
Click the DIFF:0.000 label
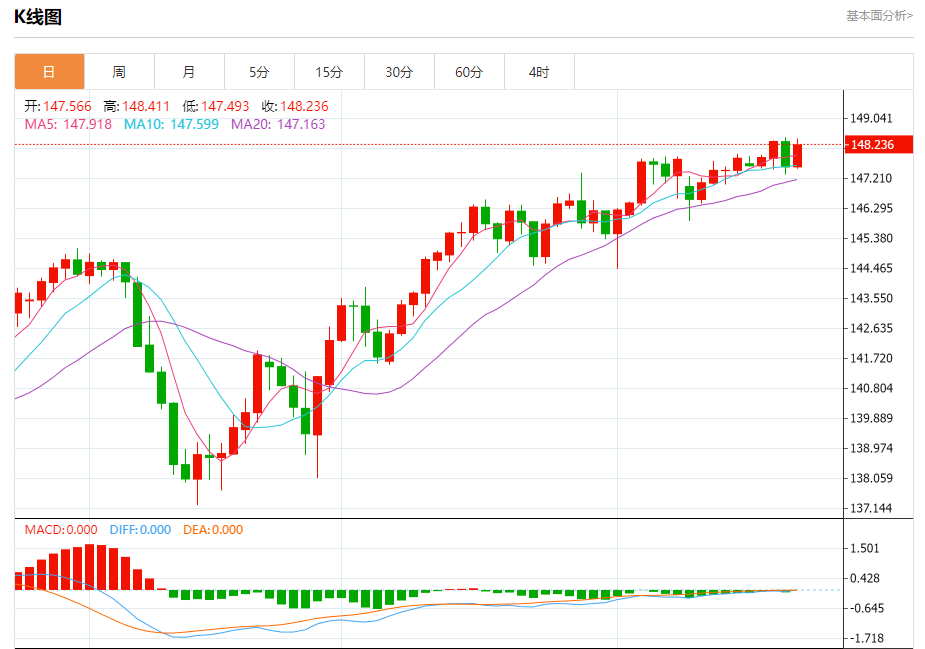140,530
